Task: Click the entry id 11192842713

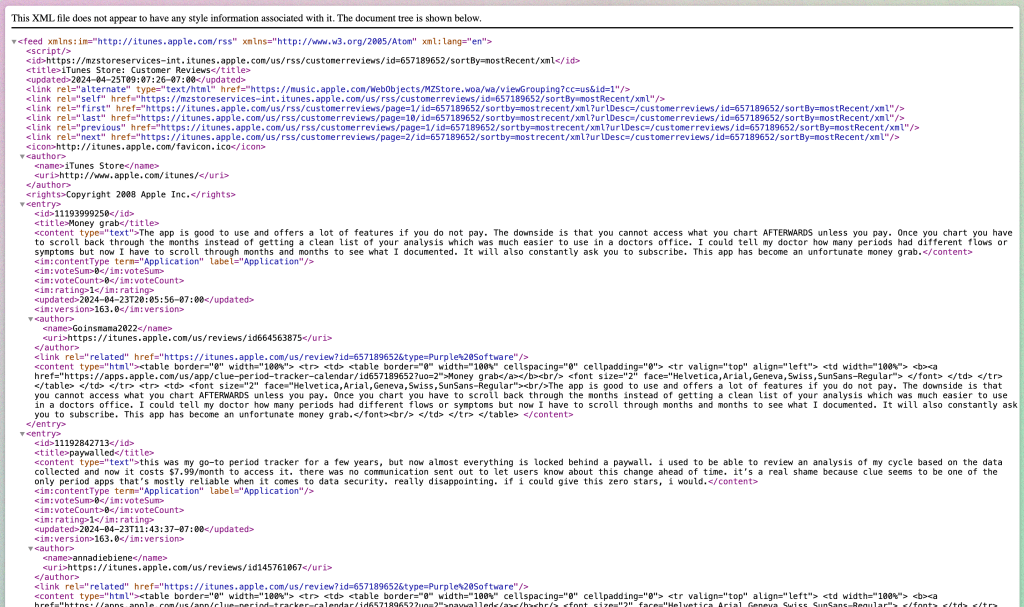Action: point(83,442)
